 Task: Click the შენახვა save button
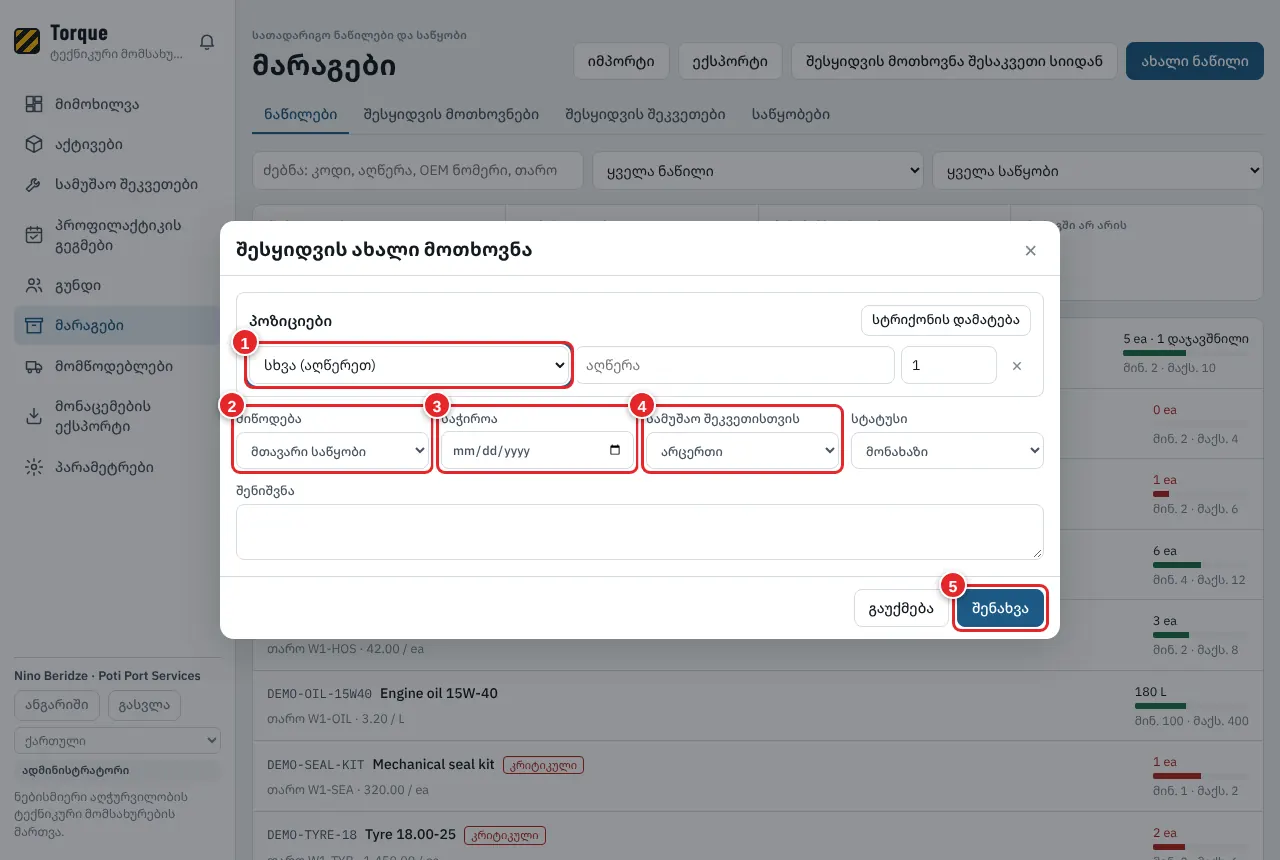click(x=1000, y=608)
